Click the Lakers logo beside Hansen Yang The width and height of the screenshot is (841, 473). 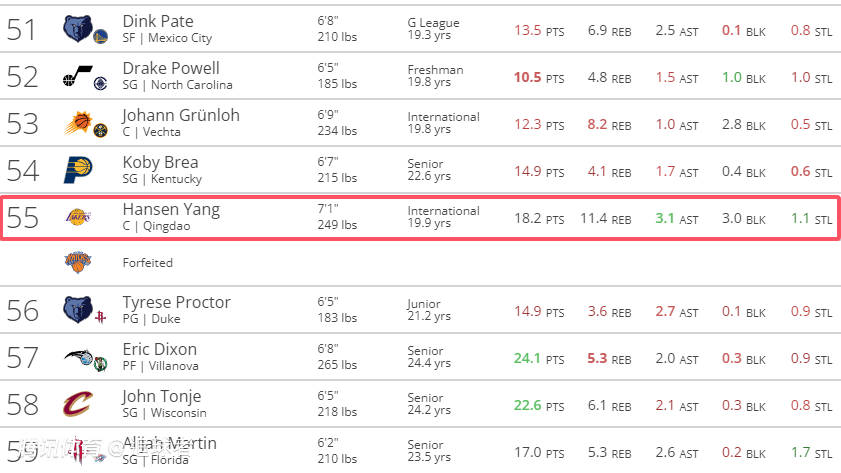77,217
